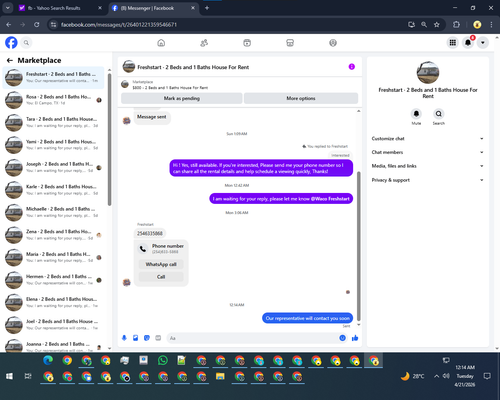Image resolution: width=500 pixels, height=400 pixels.
Task: Click back arrow next to Marketplace
Action: tap(10, 60)
